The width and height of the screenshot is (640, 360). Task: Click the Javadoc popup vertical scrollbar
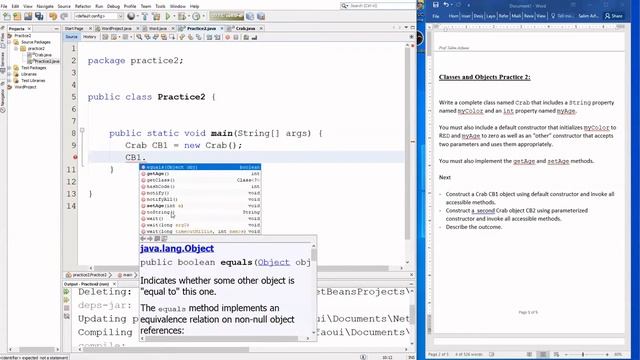[x=313, y=290]
